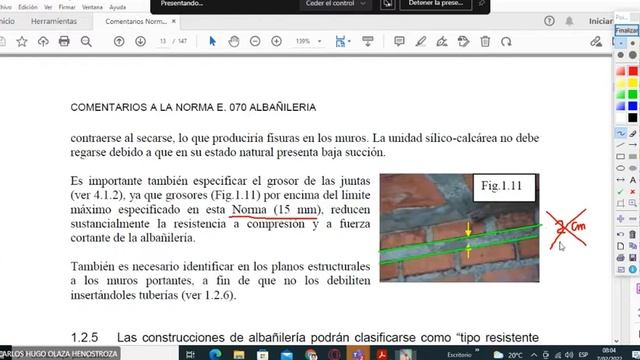Click the scrolling mode toolbar icon
The width and height of the screenshot is (640, 360).
tap(368, 41)
